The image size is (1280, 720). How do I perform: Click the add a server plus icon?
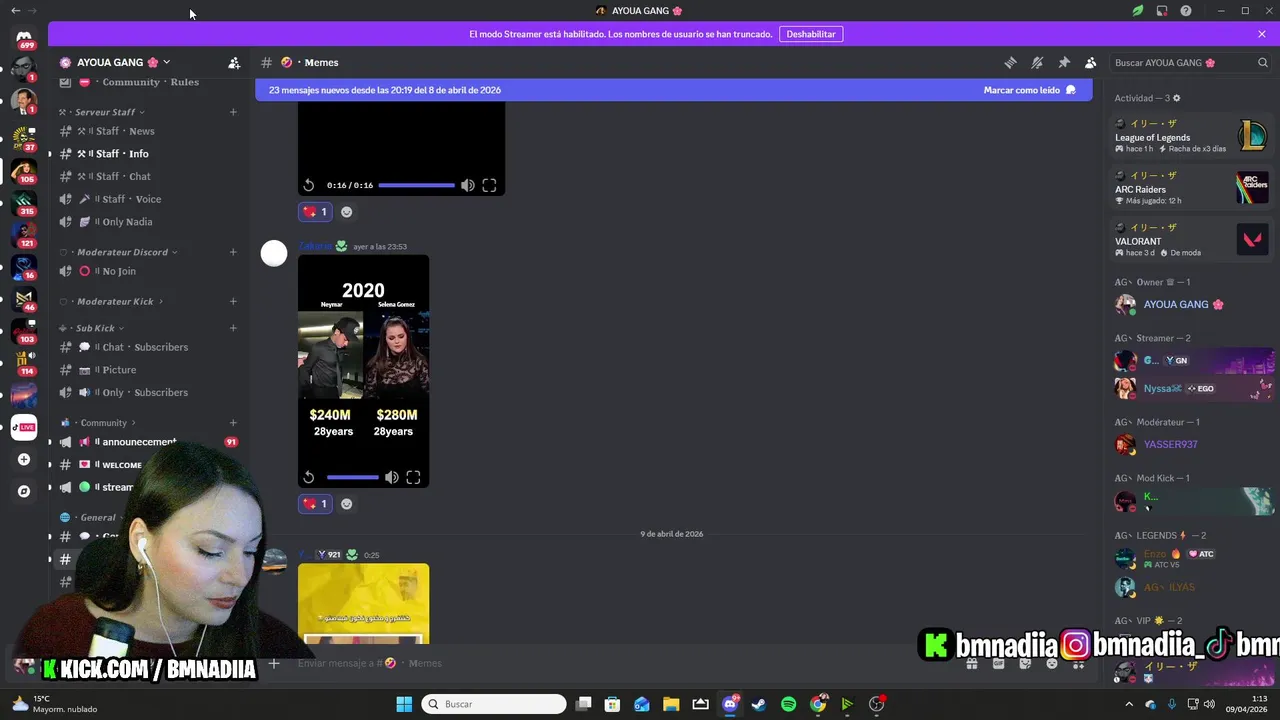pos(24,460)
